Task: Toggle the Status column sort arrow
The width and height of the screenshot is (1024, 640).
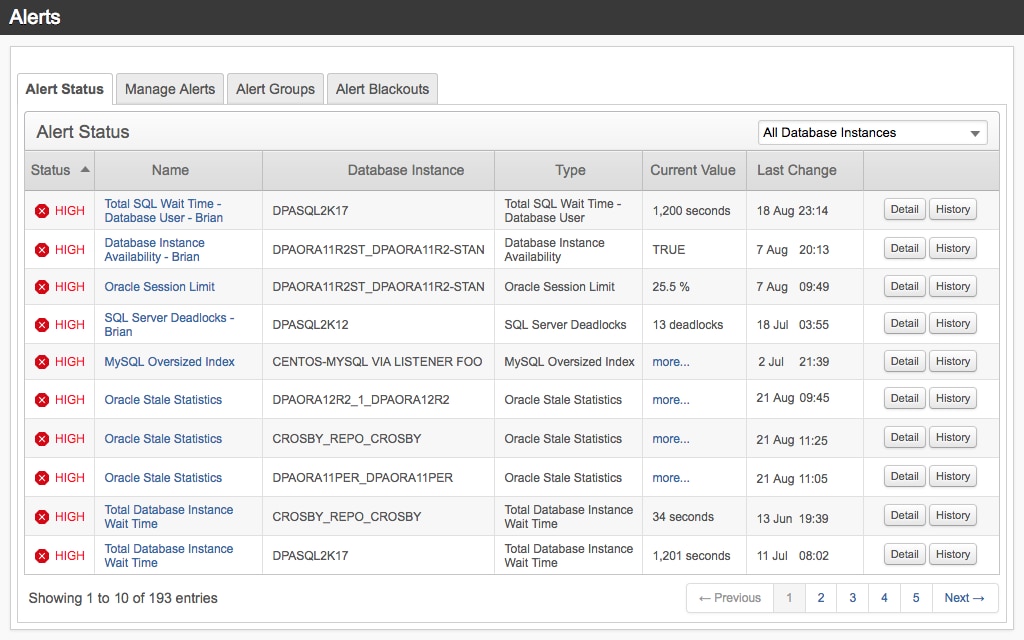Action: pyautogui.click(x=83, y=170)
